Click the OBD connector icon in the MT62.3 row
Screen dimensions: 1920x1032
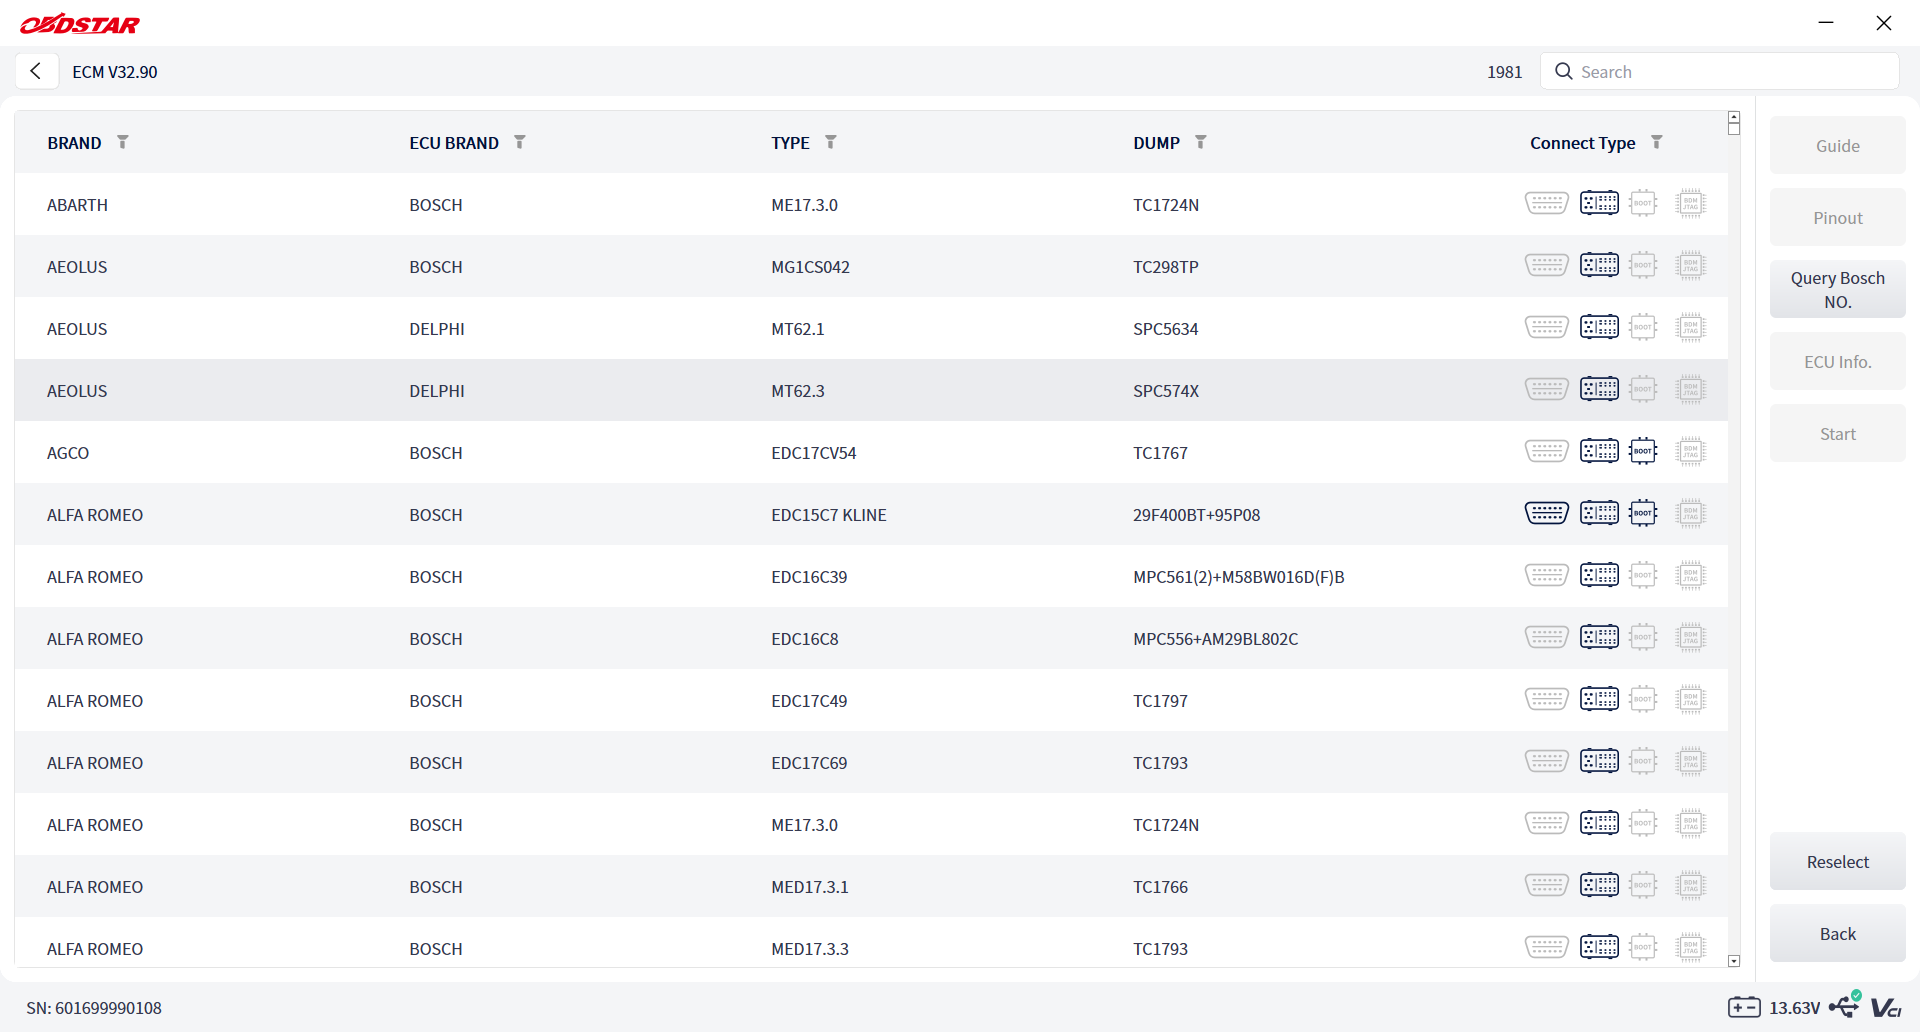[x=1546, y=390]
